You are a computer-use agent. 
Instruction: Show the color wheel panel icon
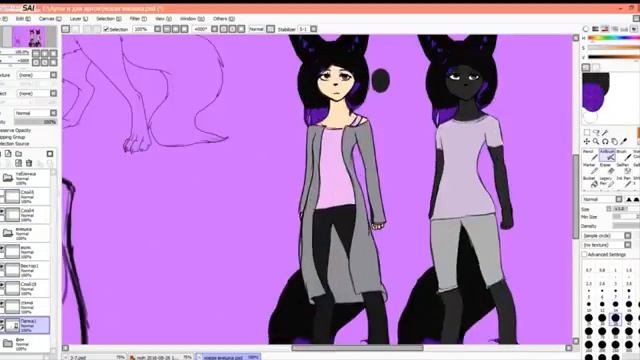pyautogui.click(x=586, y=29)
